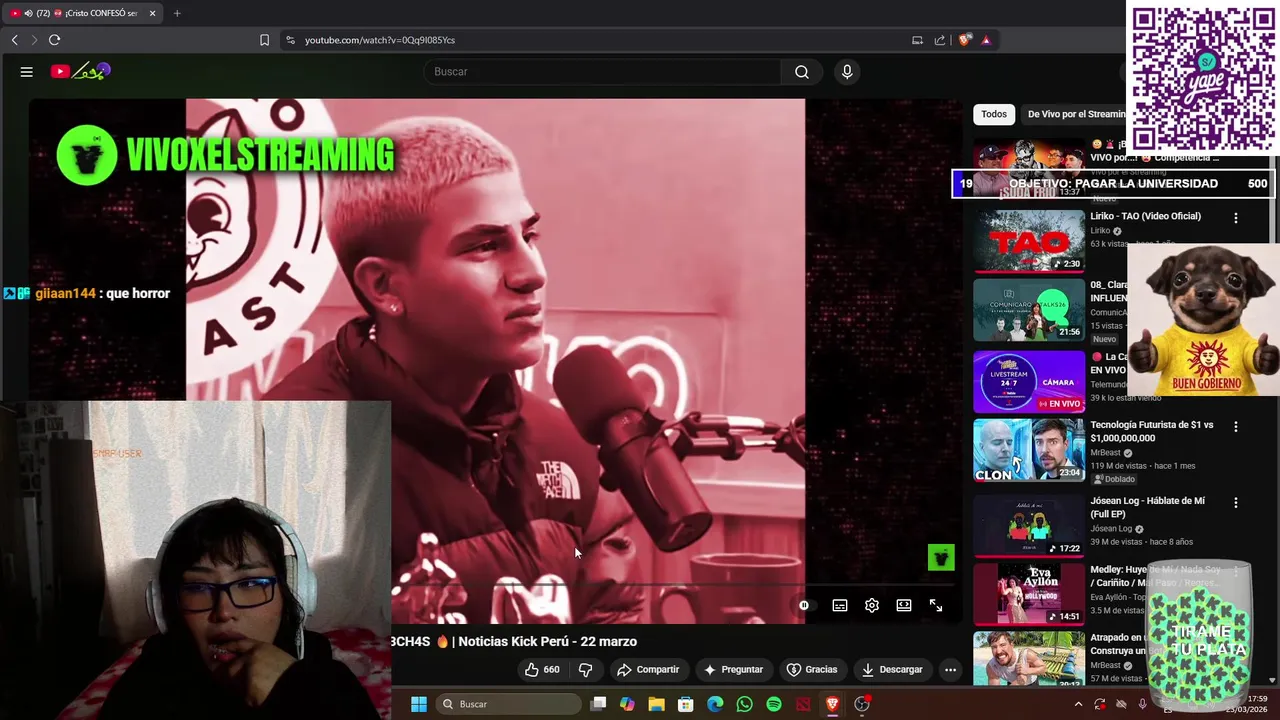The image size is (1280, 720).
Task: Open Spotify from the taskbar
Action: pyautogui.click(x=774, y=704)
